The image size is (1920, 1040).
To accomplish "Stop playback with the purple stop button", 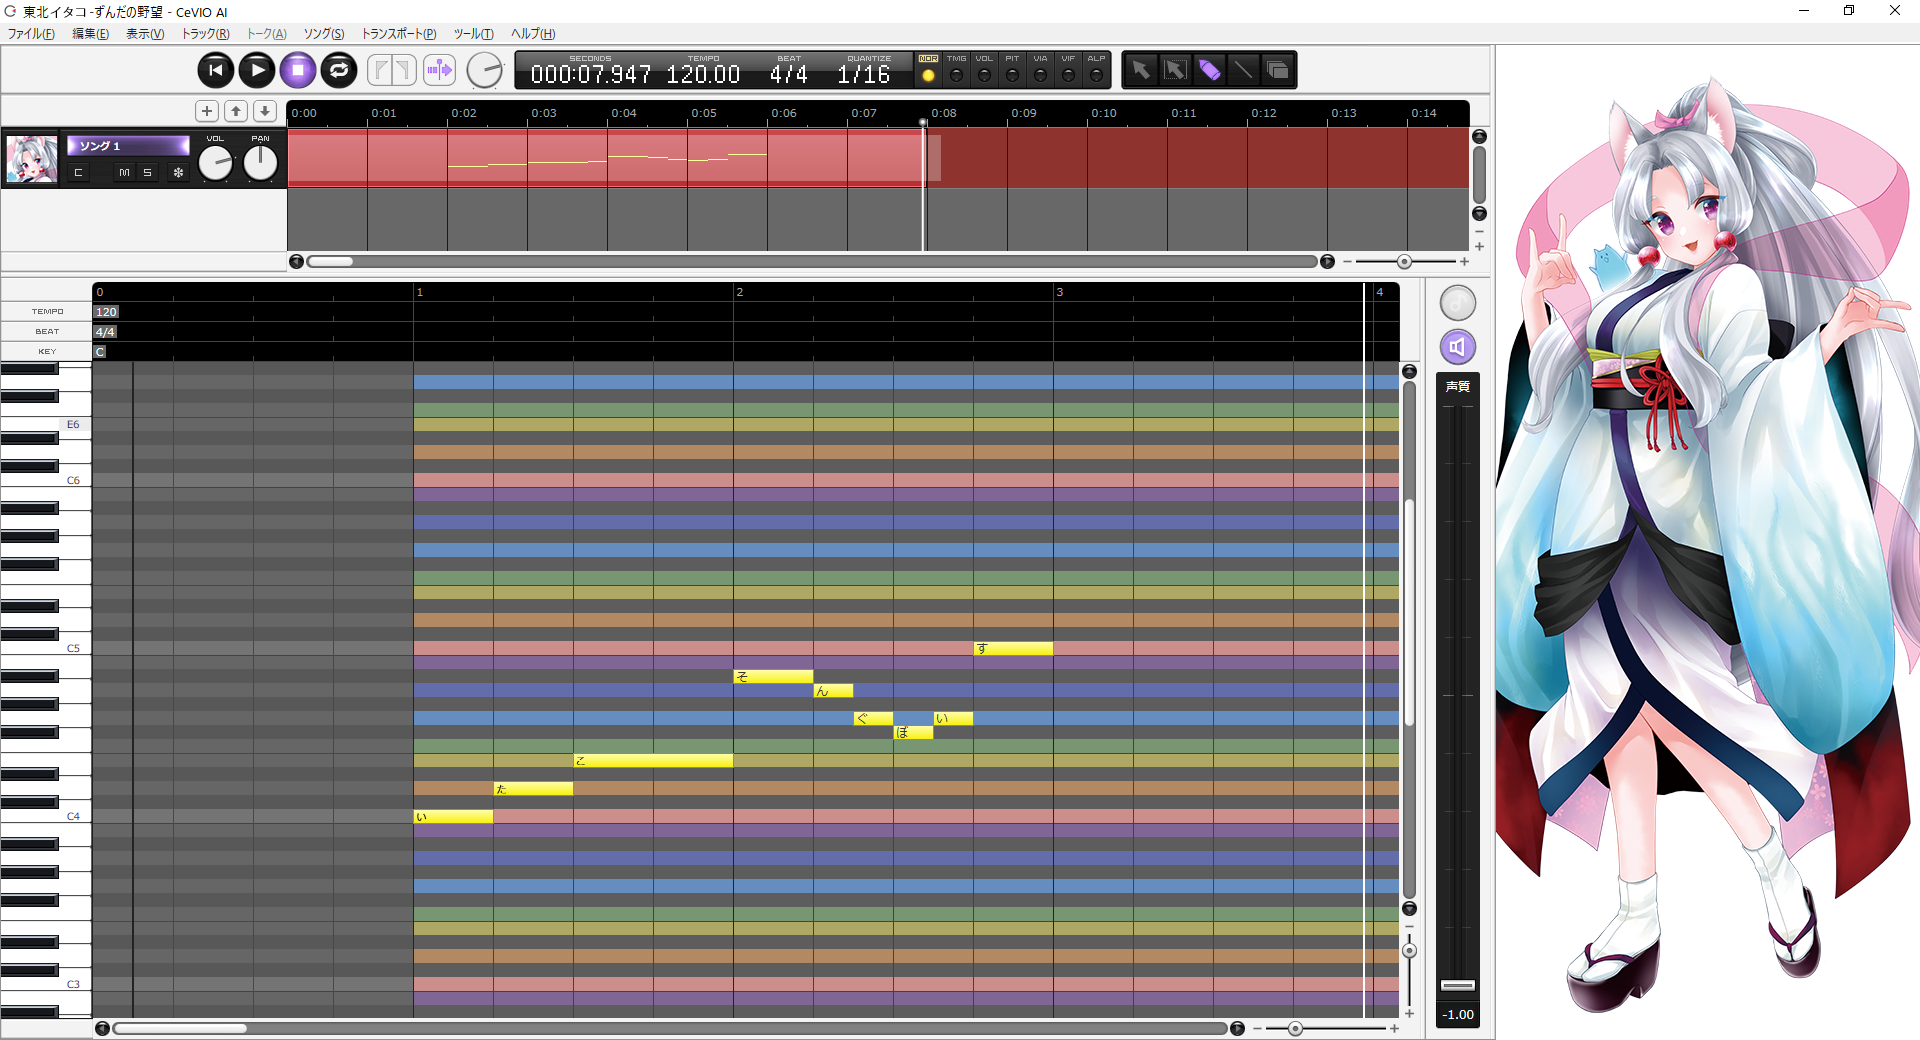I will (298, 70).
